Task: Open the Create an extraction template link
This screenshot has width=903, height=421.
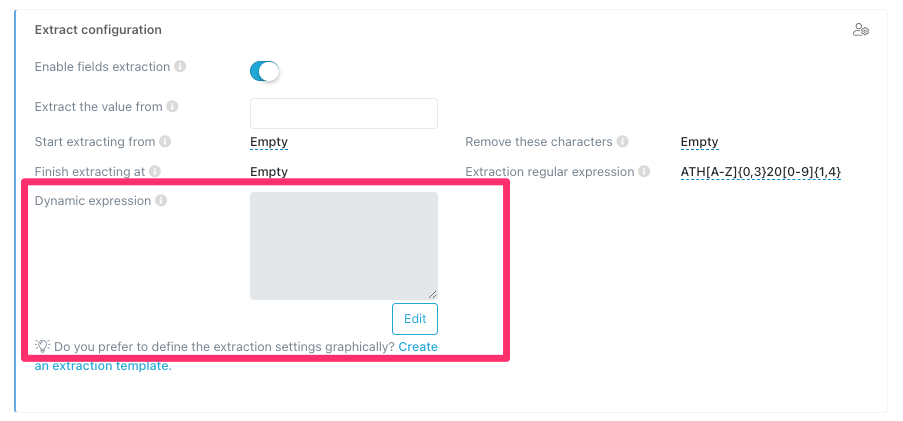Action: pyautogui.click(x=417, y=347)
